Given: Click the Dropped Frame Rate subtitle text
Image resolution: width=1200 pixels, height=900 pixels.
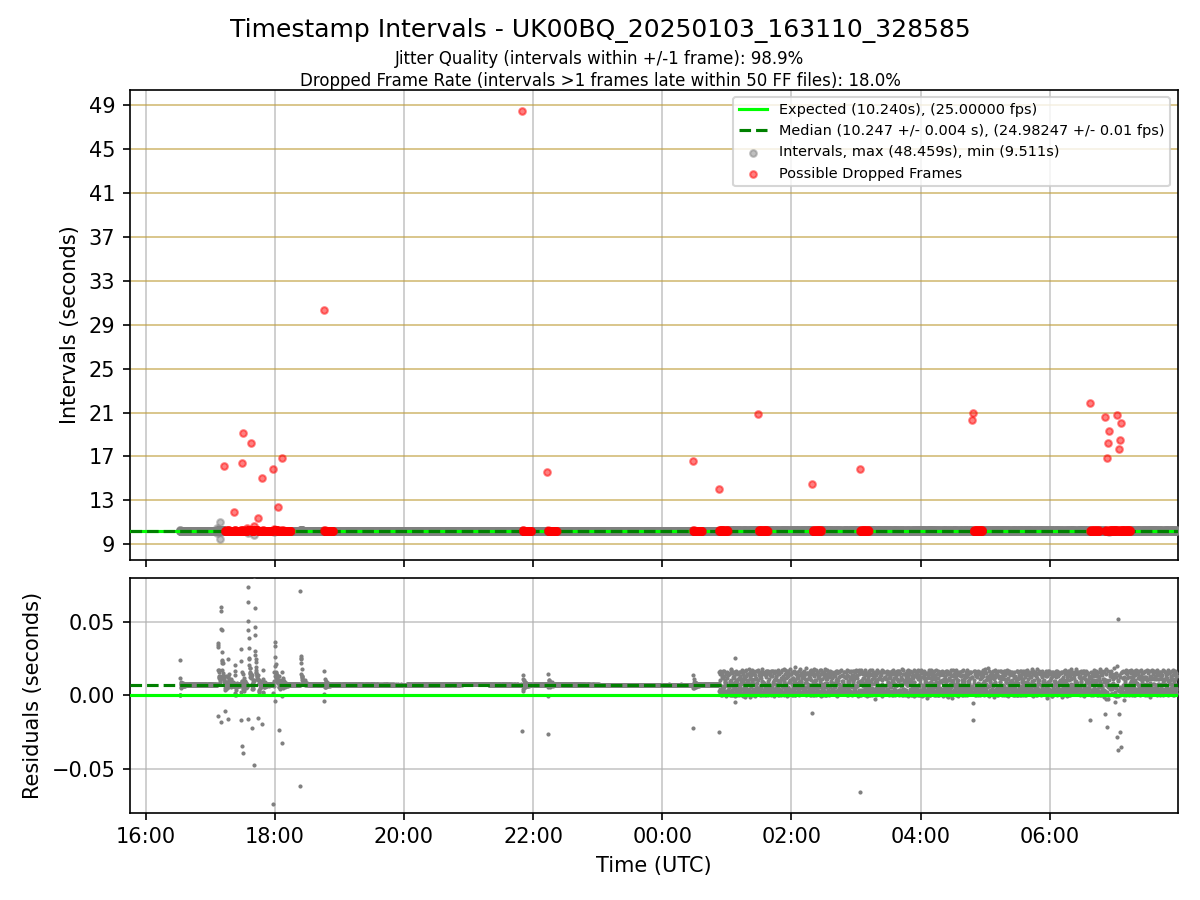Looking at the screenshot, I should coord(600,80).
